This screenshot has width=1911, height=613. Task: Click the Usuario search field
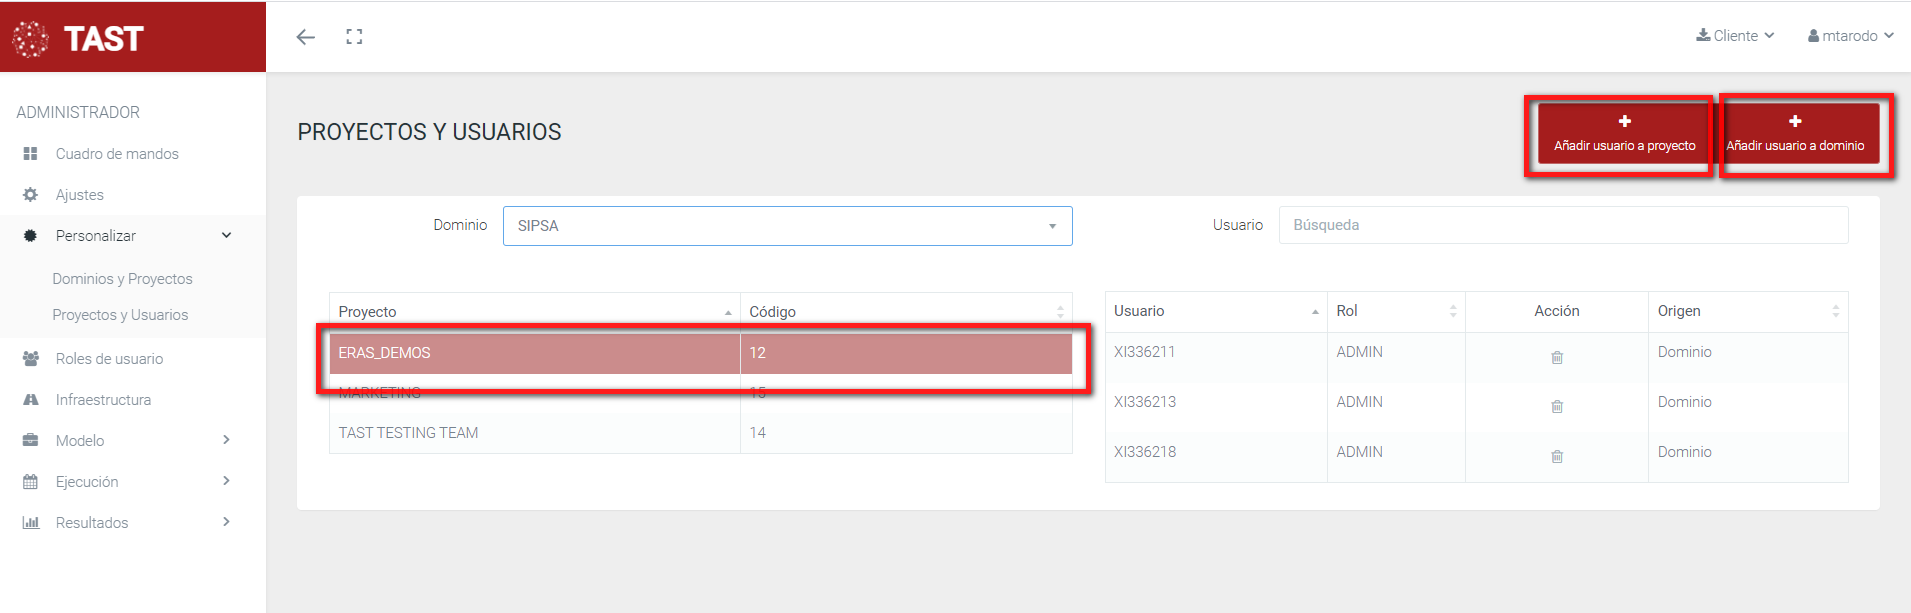pyautogui.click(x=1562, y=225)
